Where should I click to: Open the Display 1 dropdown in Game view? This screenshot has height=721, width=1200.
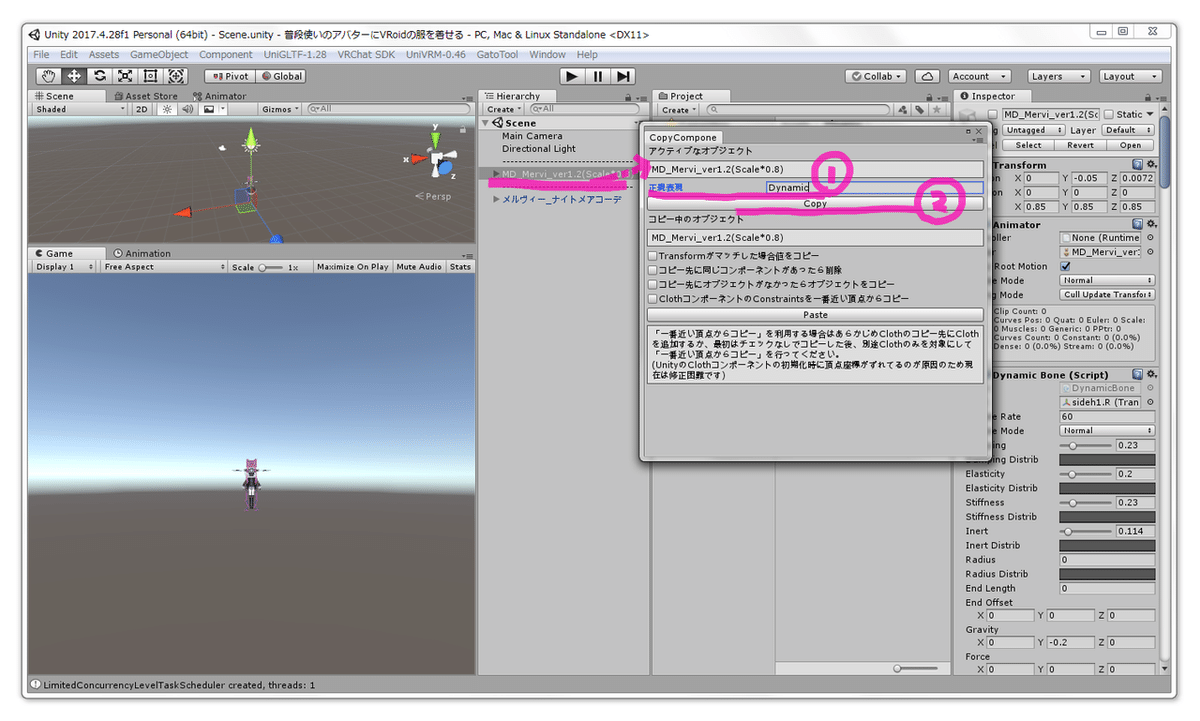click(x=64, y=267)
